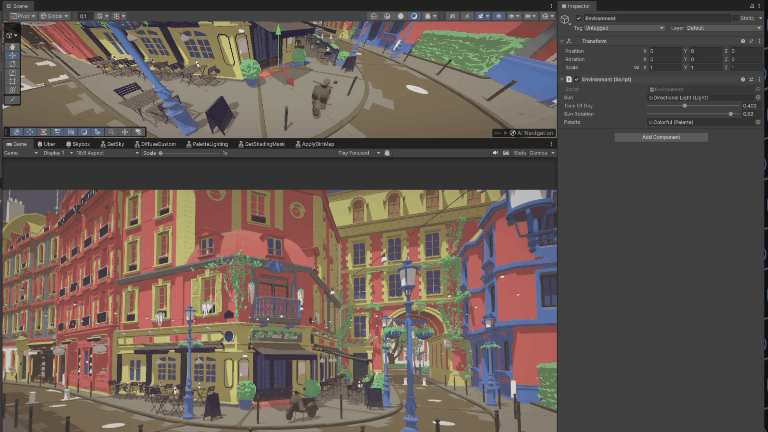Open Transform component presets icon

(751, 41)
